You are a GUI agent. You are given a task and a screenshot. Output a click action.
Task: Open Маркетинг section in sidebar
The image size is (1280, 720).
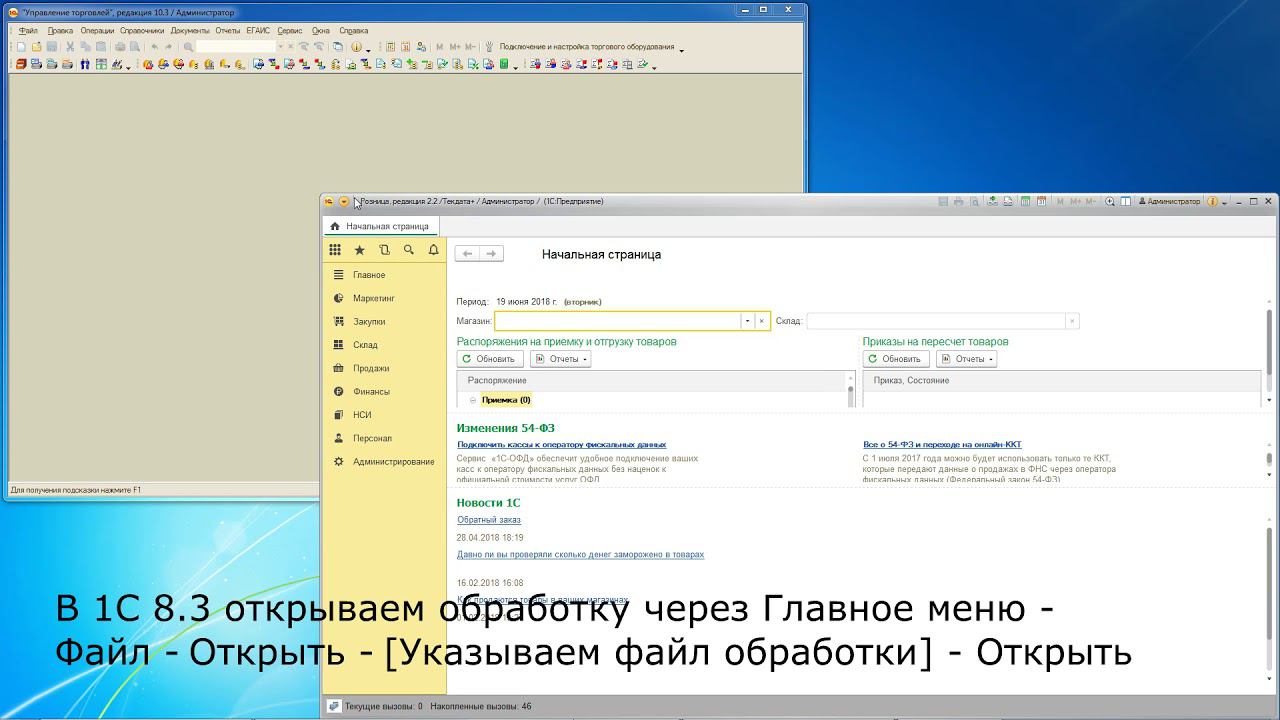coord(374,298)
